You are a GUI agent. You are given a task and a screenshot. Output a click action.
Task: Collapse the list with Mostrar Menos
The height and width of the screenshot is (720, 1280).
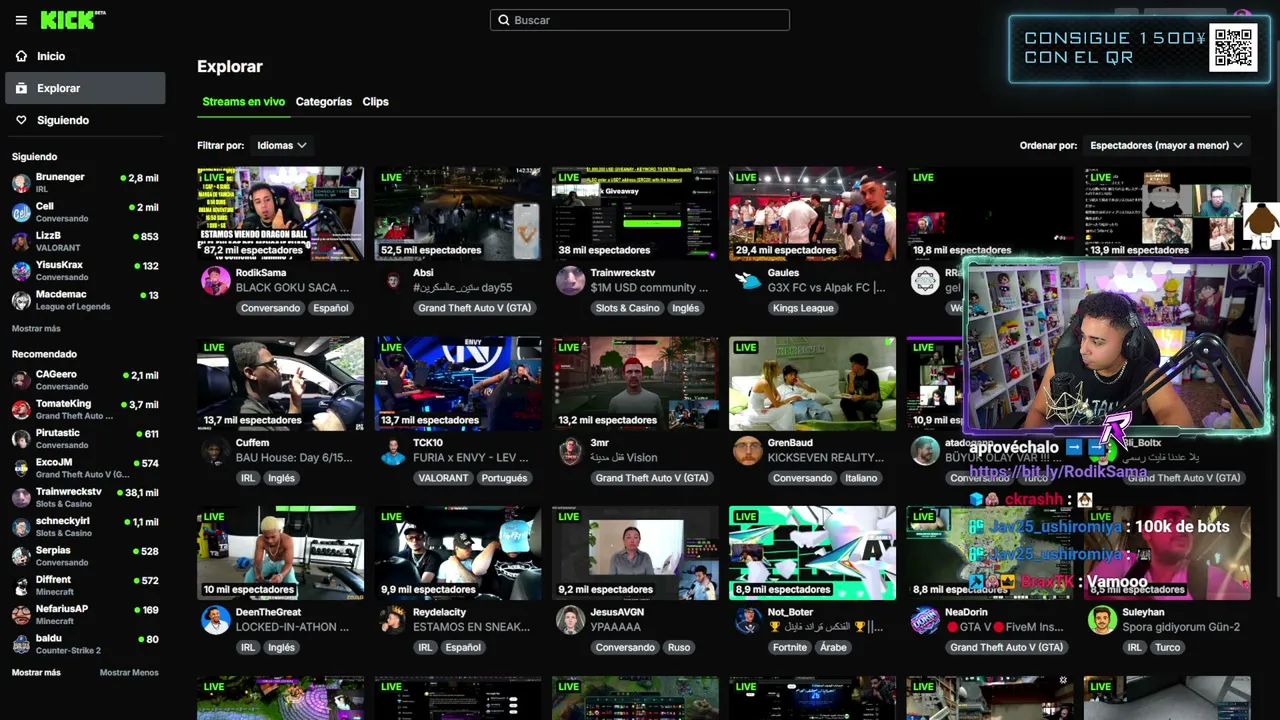[x=129, y=673]
